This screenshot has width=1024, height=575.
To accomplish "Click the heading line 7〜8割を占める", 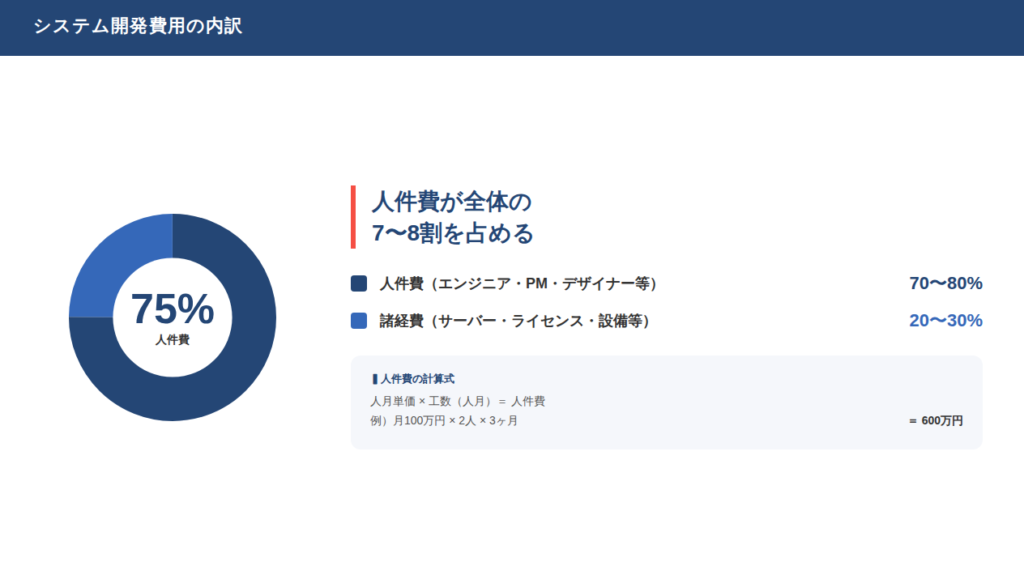I will (x=452, y=234).
